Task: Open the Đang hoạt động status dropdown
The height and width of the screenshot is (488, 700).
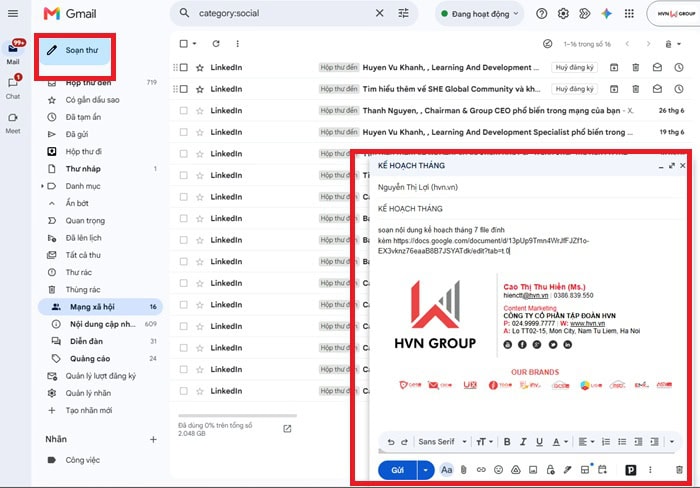Action: tap(479, 14)
